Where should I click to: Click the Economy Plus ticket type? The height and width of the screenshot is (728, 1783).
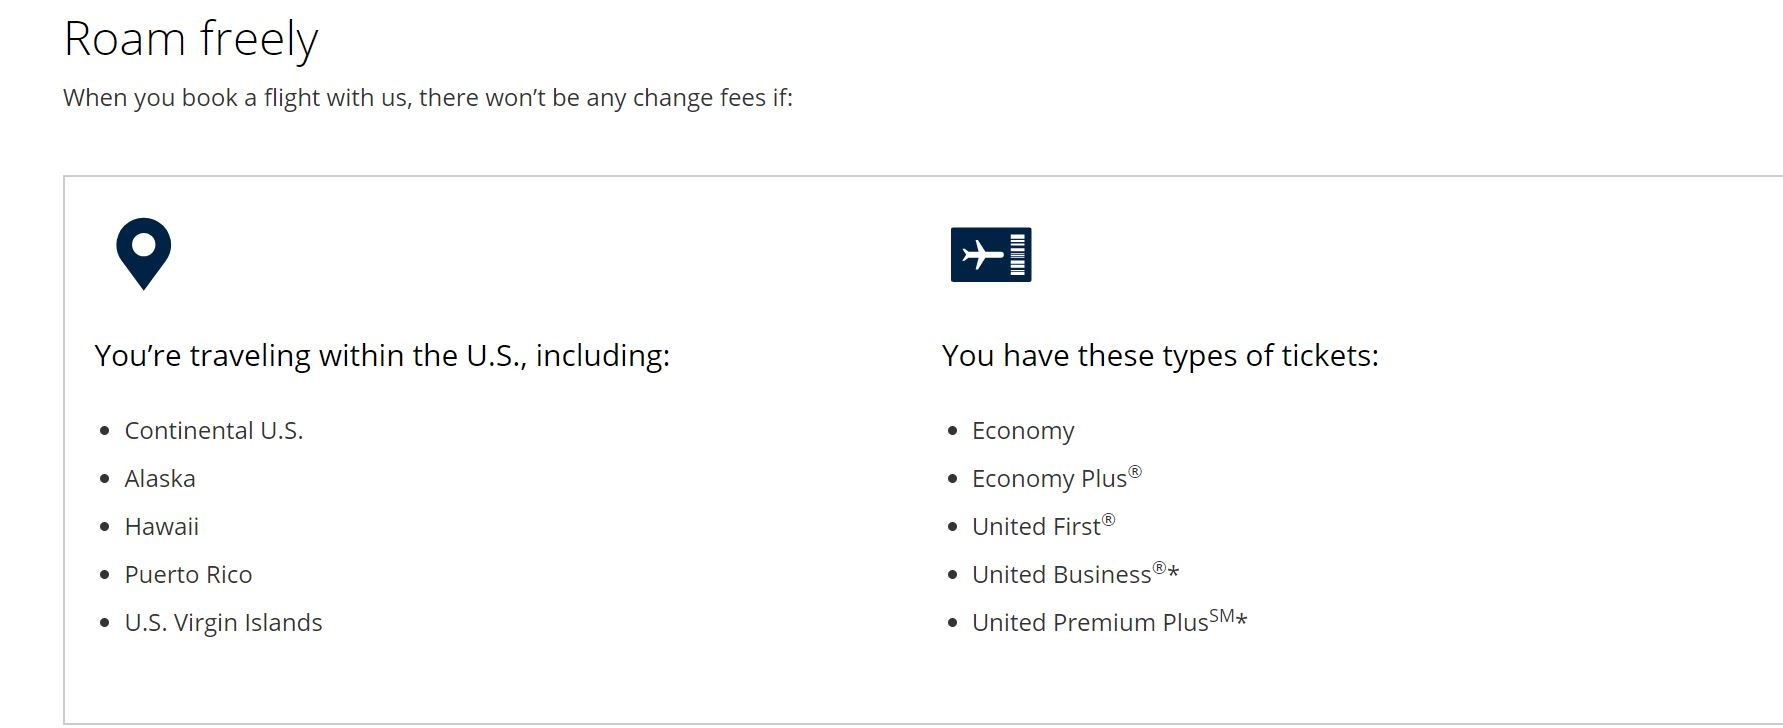[x=1057, y=478]
